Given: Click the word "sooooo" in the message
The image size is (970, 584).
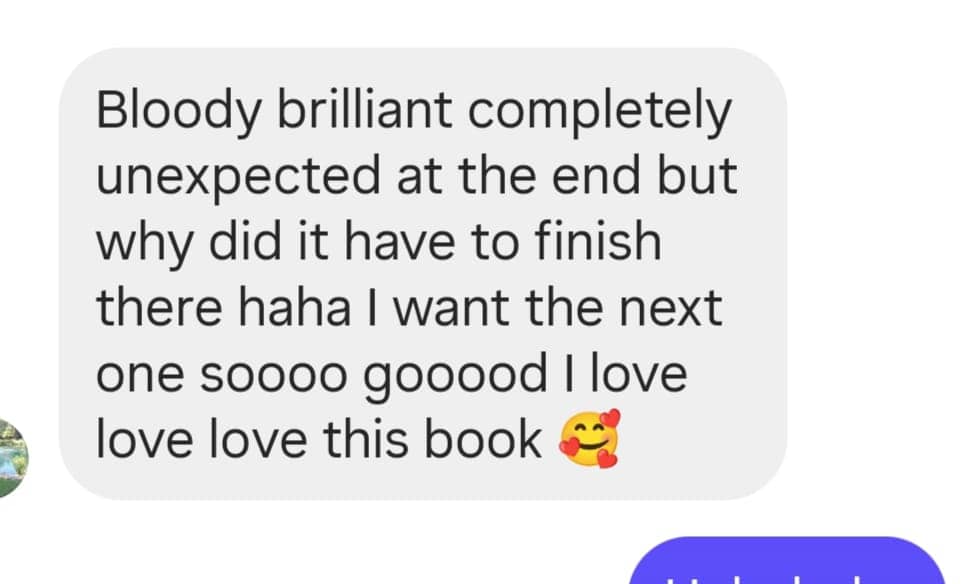Looking at the screenshot, I should tap(273, 376).
